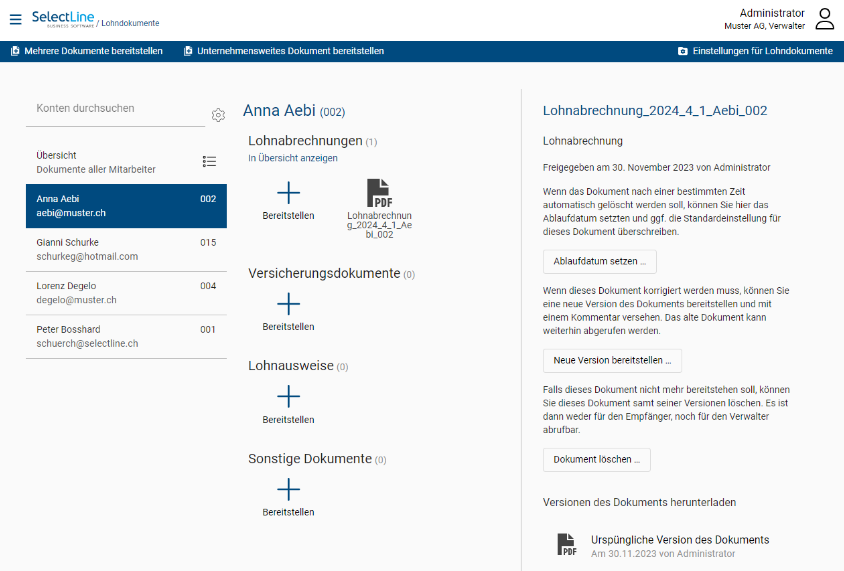Click the gear icon next to search field
This screenshot has width=844, height=571.
(218, 115)
